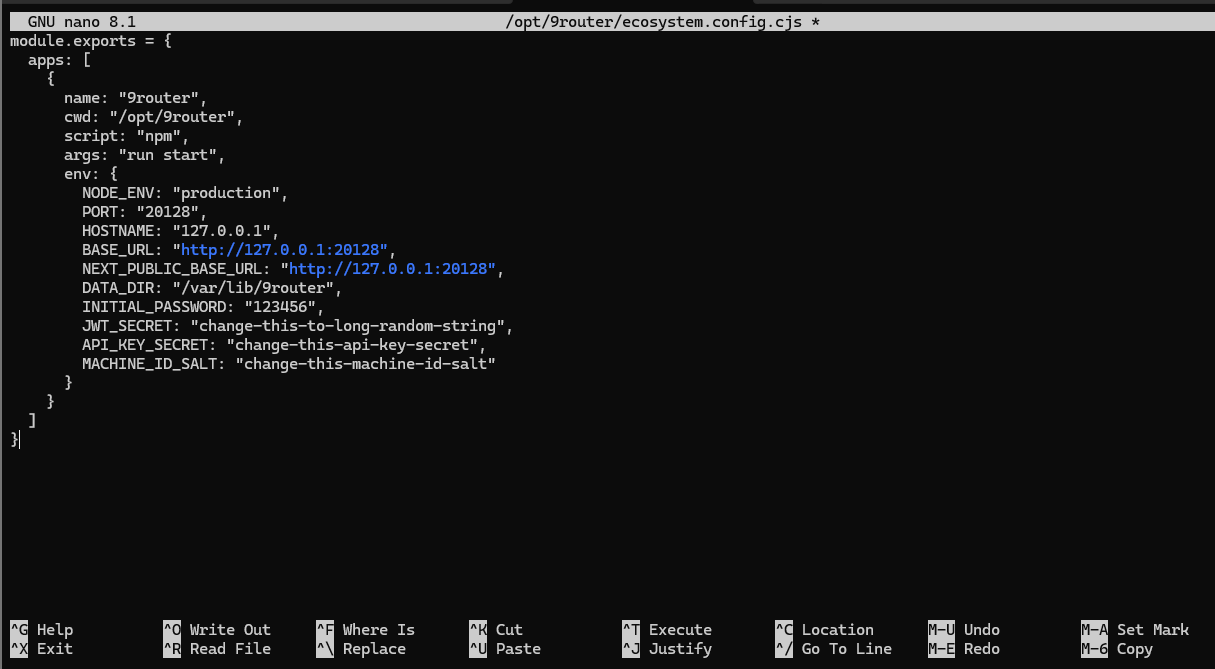Open the BASE_URL http://127.0.0.1:20128 link

click(x=284, y=250)
